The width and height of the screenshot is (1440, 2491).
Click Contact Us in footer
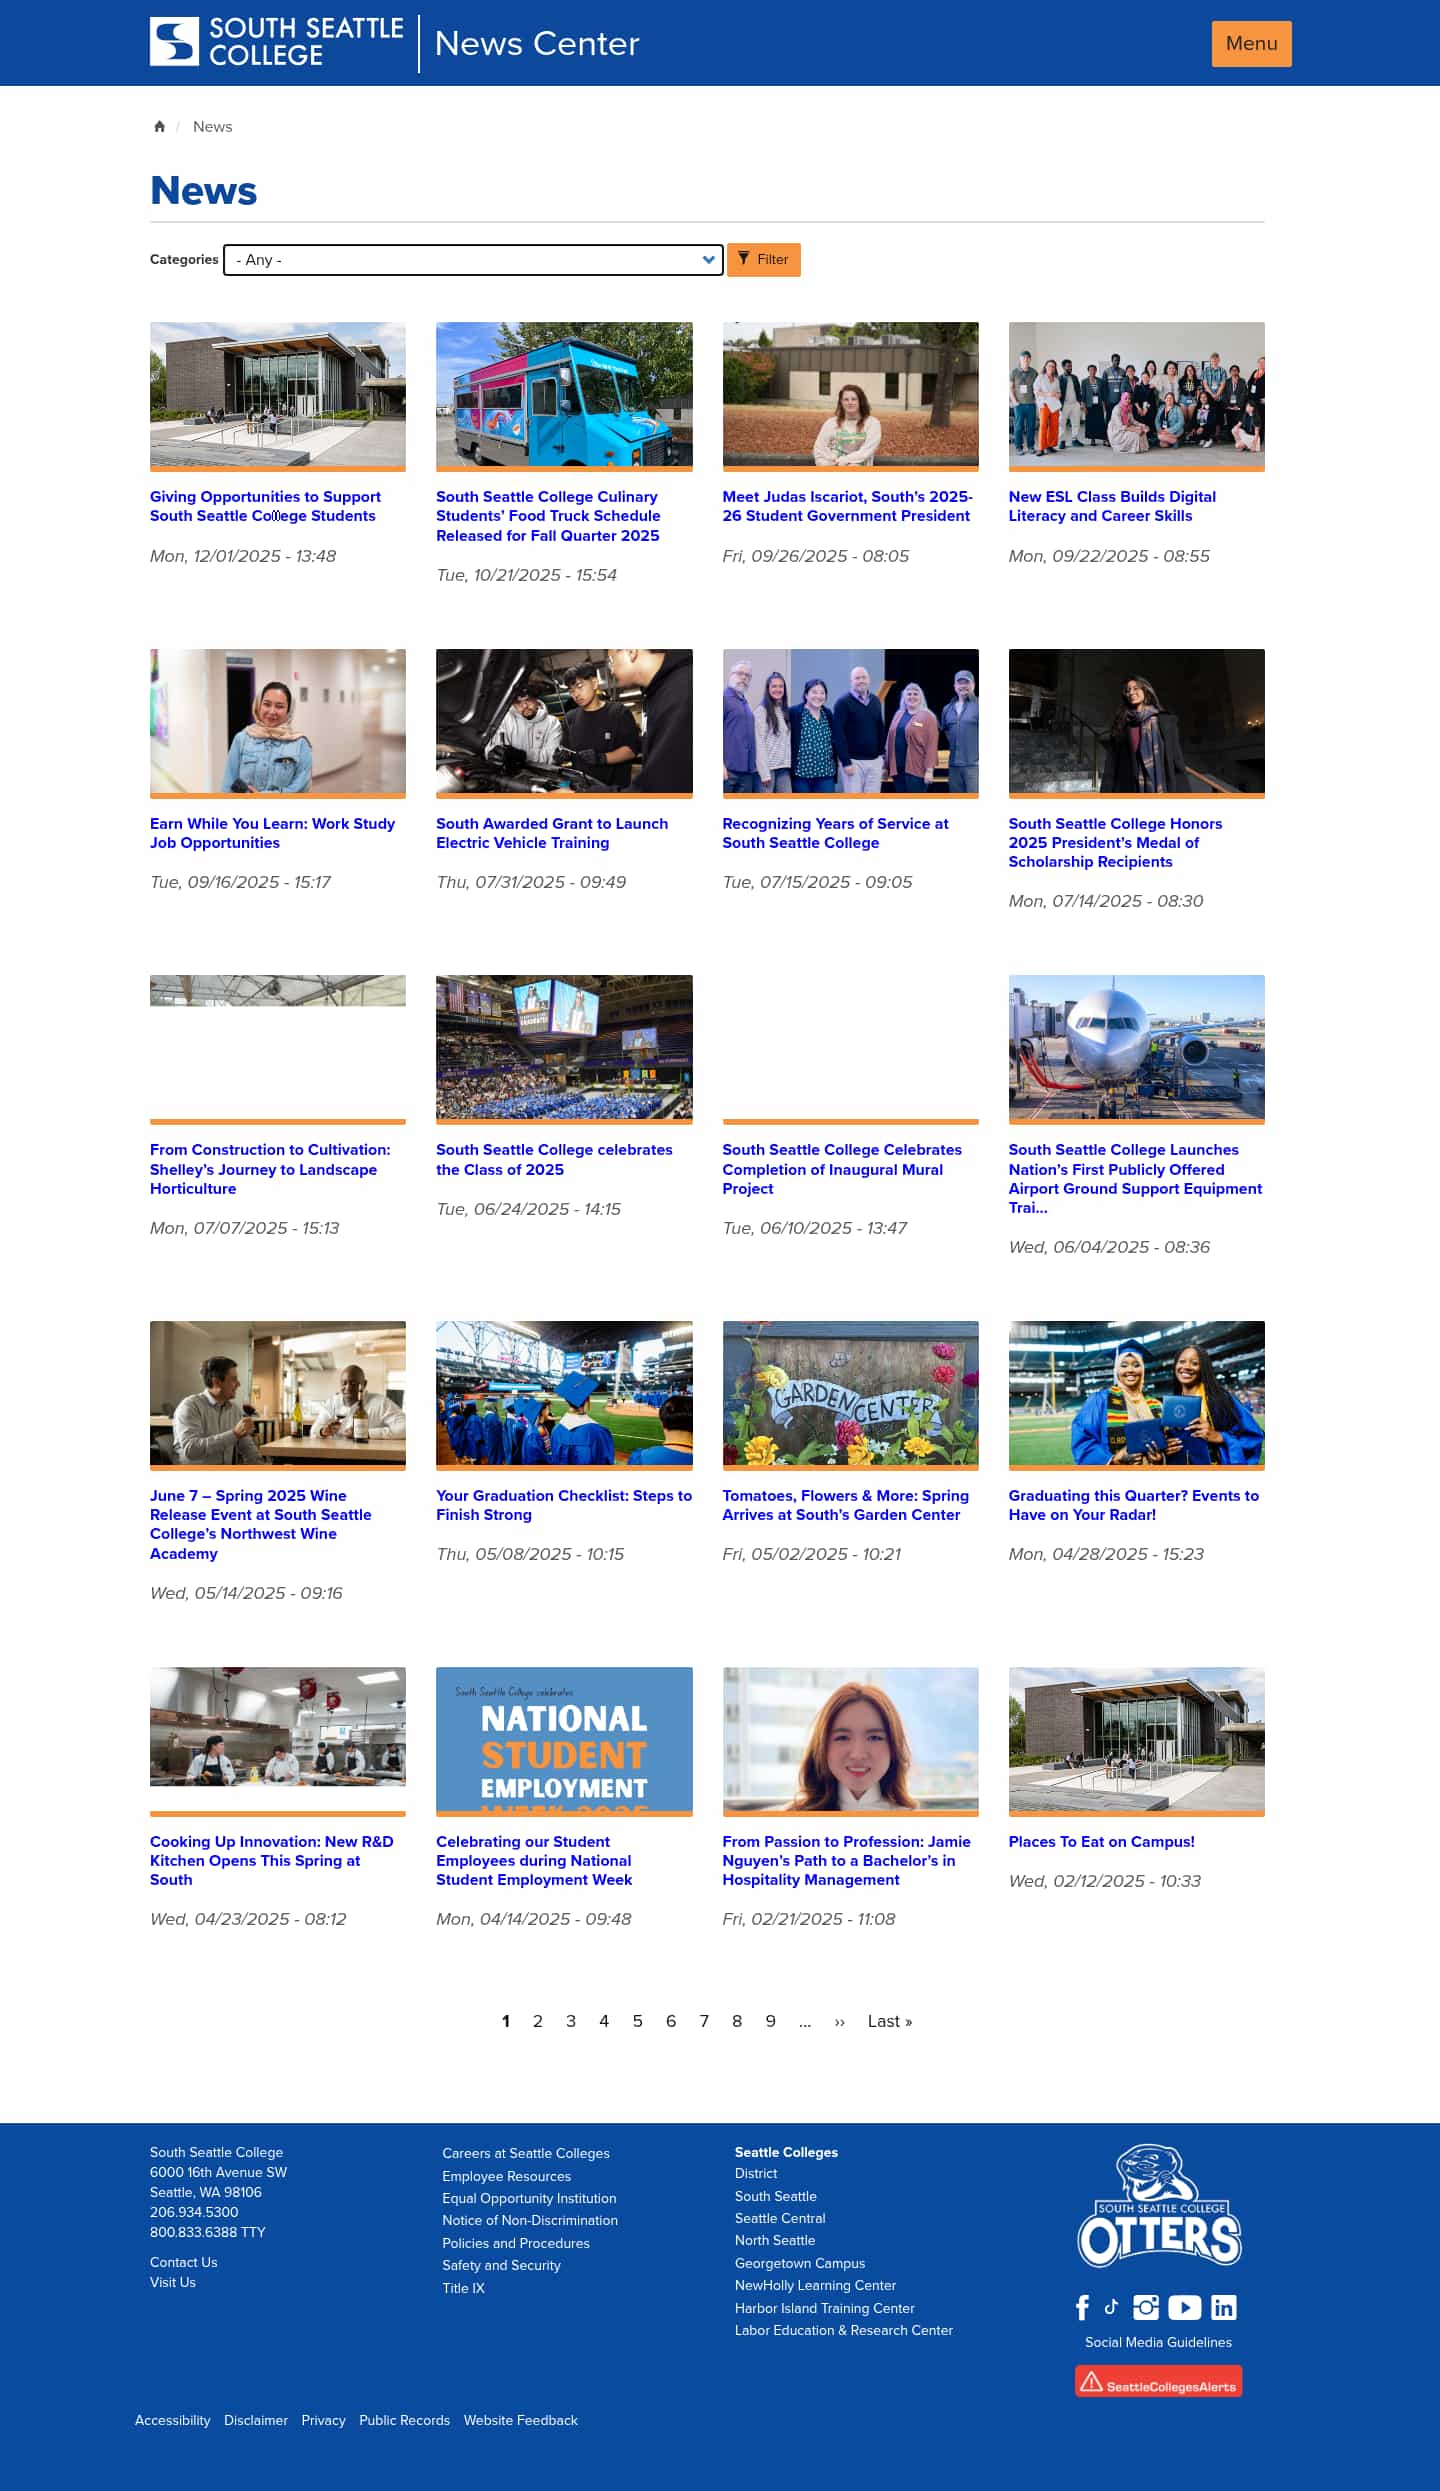point(183,2262)
